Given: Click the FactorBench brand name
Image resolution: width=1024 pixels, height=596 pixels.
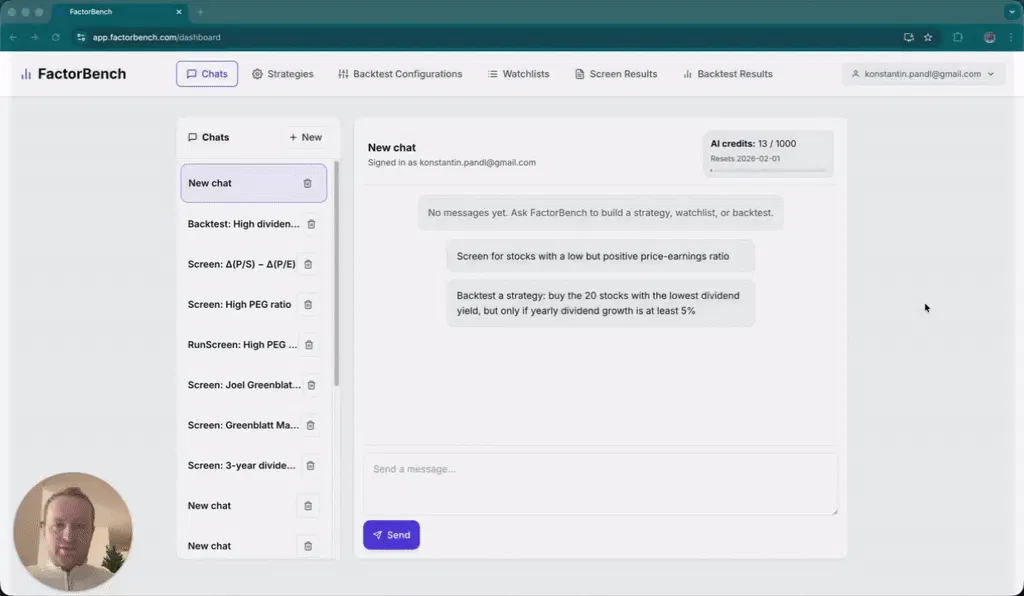Looking at the screenshot, I should click(x=82, y=74).
